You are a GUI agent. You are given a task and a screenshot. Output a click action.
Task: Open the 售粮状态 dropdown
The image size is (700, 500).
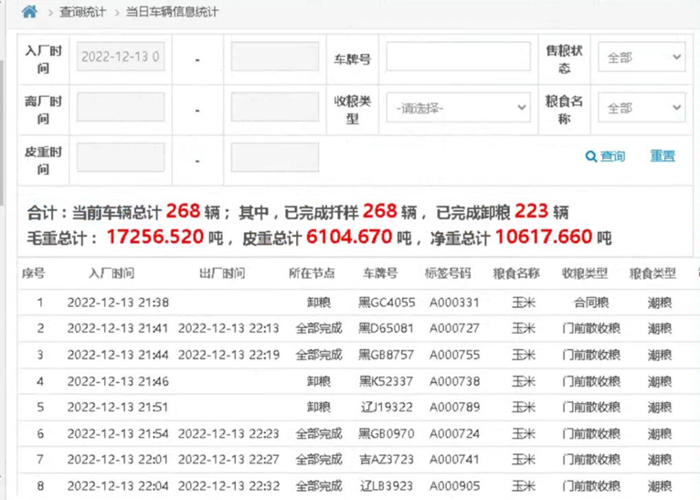(642, 57)
